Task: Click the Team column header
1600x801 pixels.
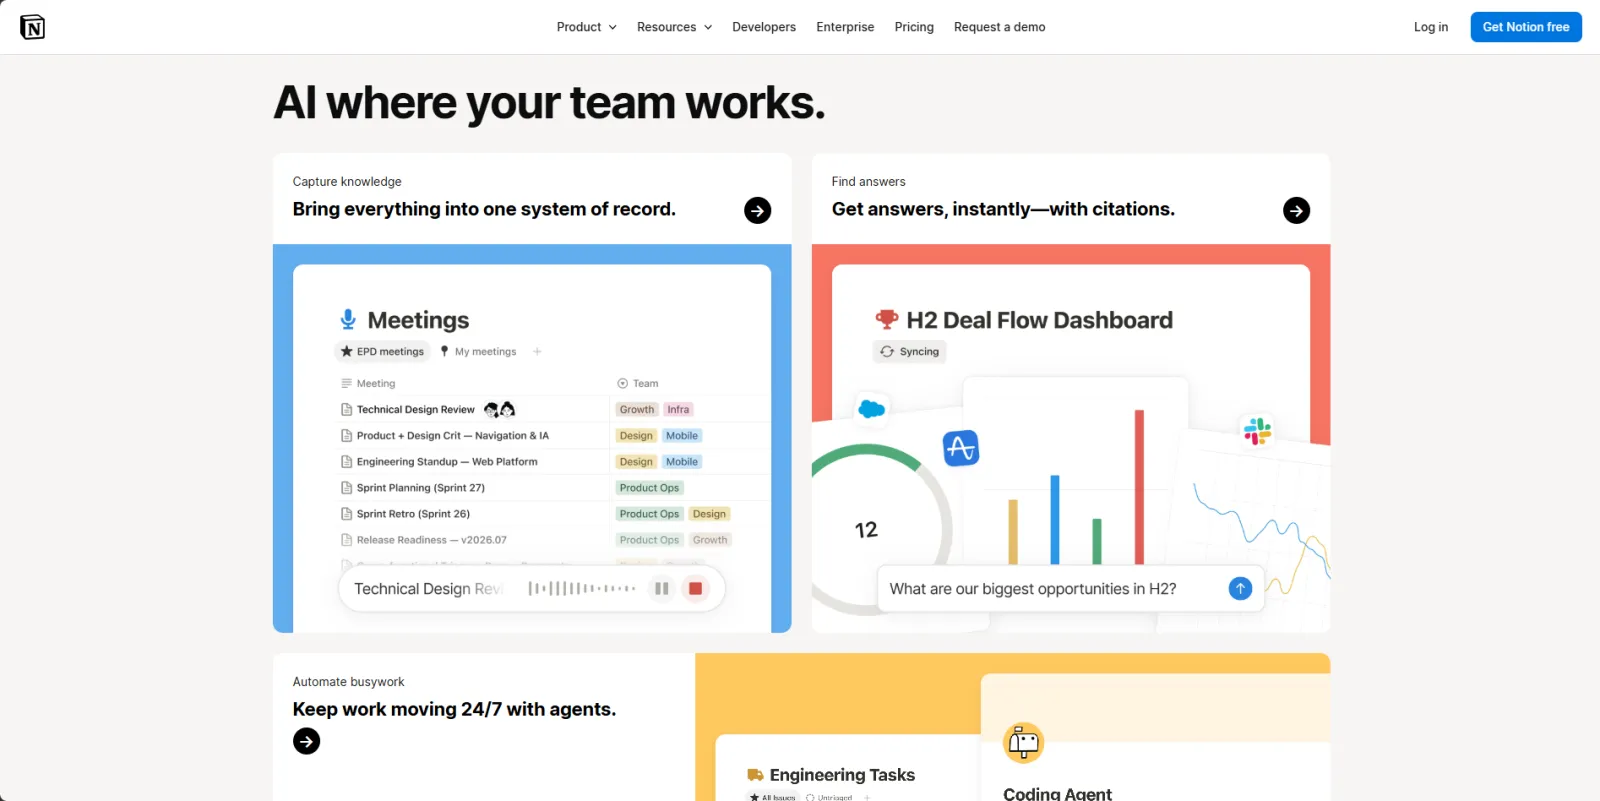Action: (x=638, y=384)
